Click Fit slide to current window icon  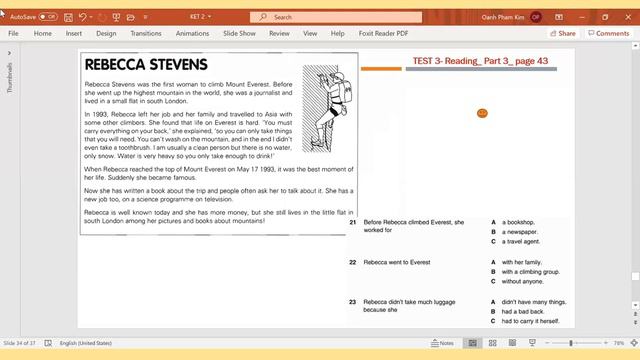[634, 343]
